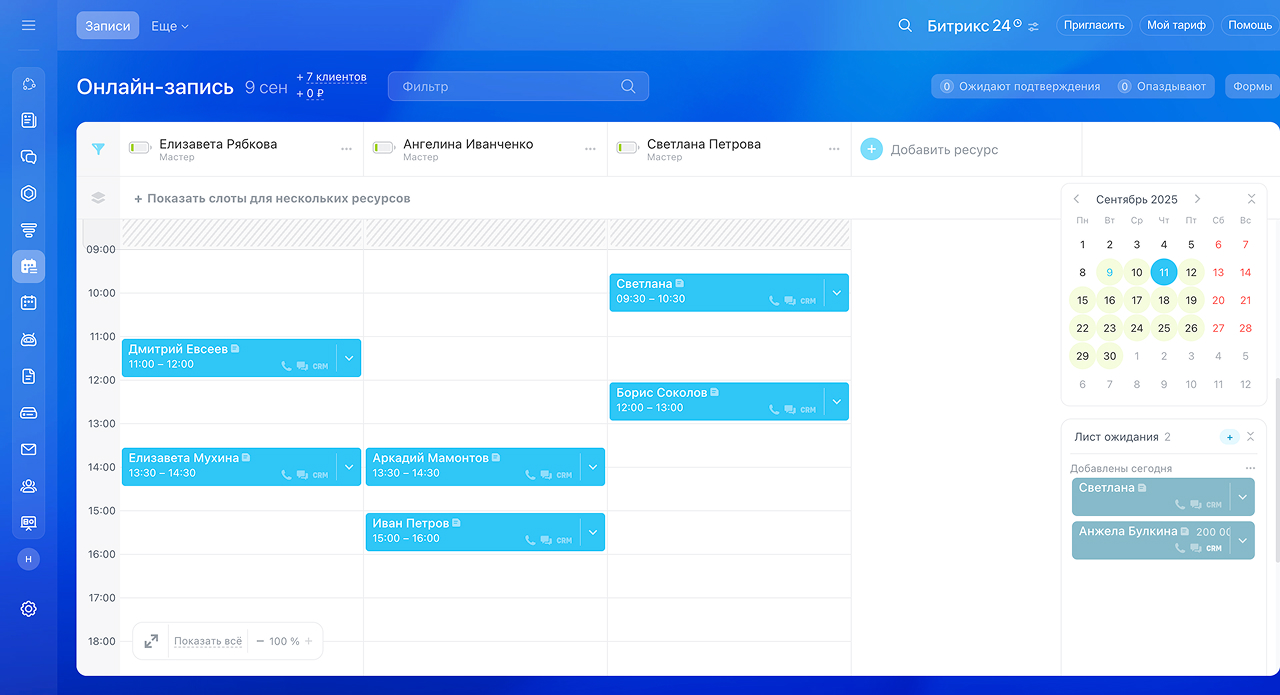
Task: Expand the Еще dropdown menu
Action: [x=170, y=26]
